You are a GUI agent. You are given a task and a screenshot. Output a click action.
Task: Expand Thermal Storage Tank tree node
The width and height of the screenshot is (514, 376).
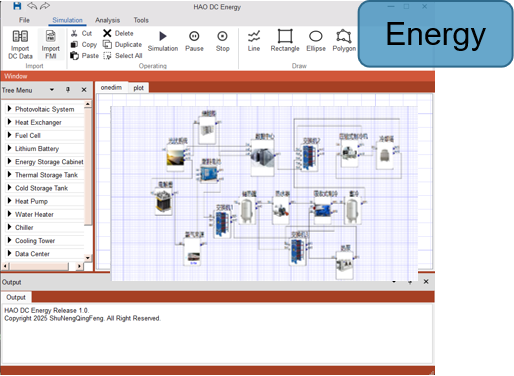click(10, 174)
